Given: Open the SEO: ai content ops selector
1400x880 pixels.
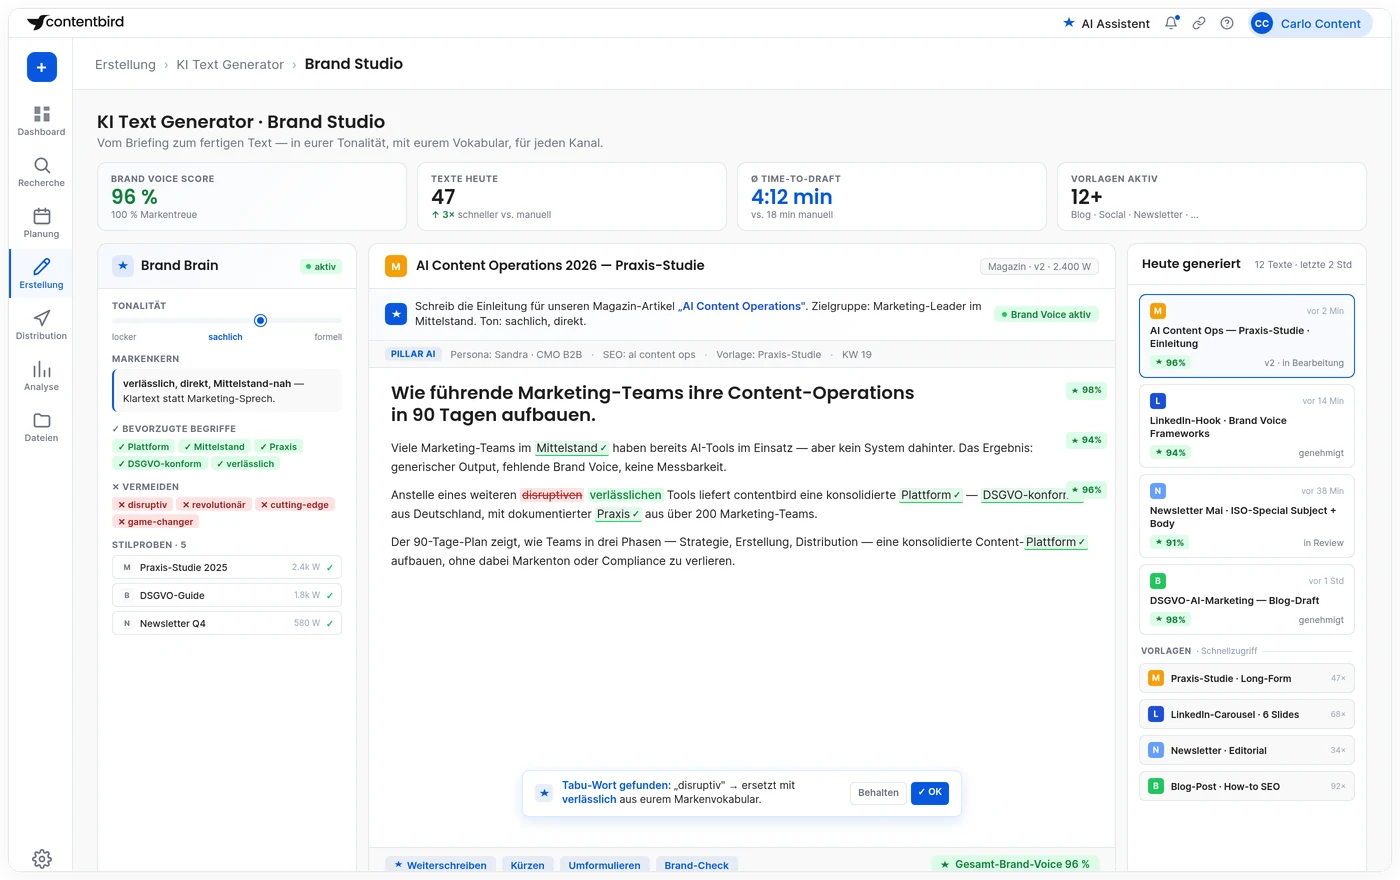Looking at the screenshot, I should point(649,354).
